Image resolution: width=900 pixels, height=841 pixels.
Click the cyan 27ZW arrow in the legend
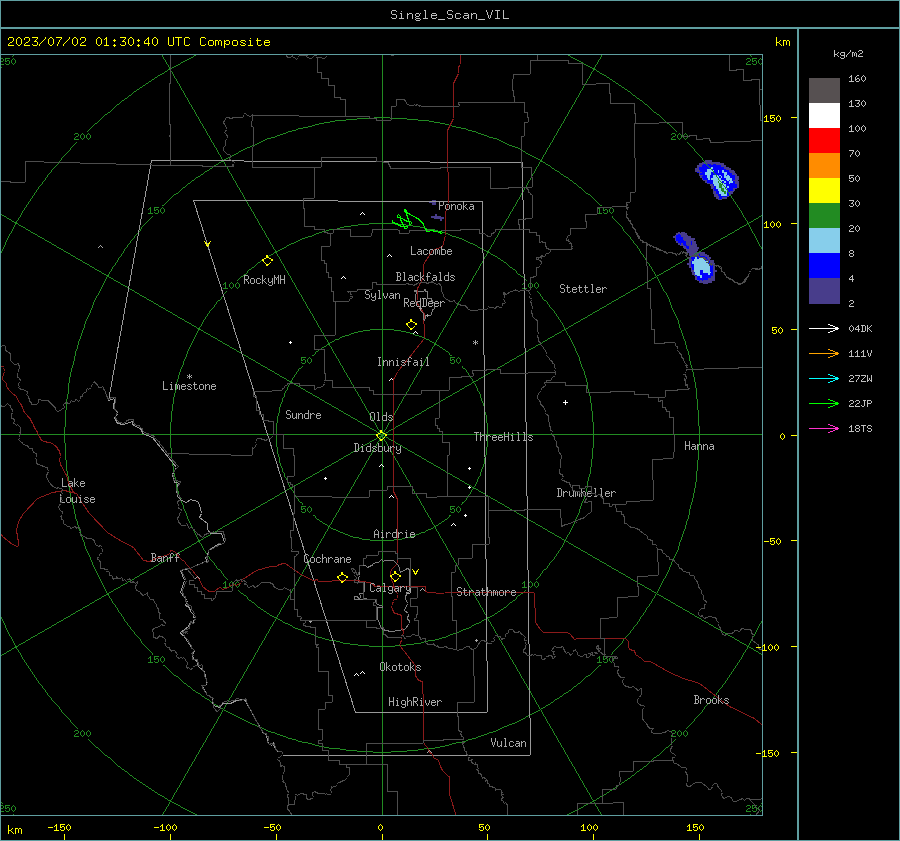point(824,378)
